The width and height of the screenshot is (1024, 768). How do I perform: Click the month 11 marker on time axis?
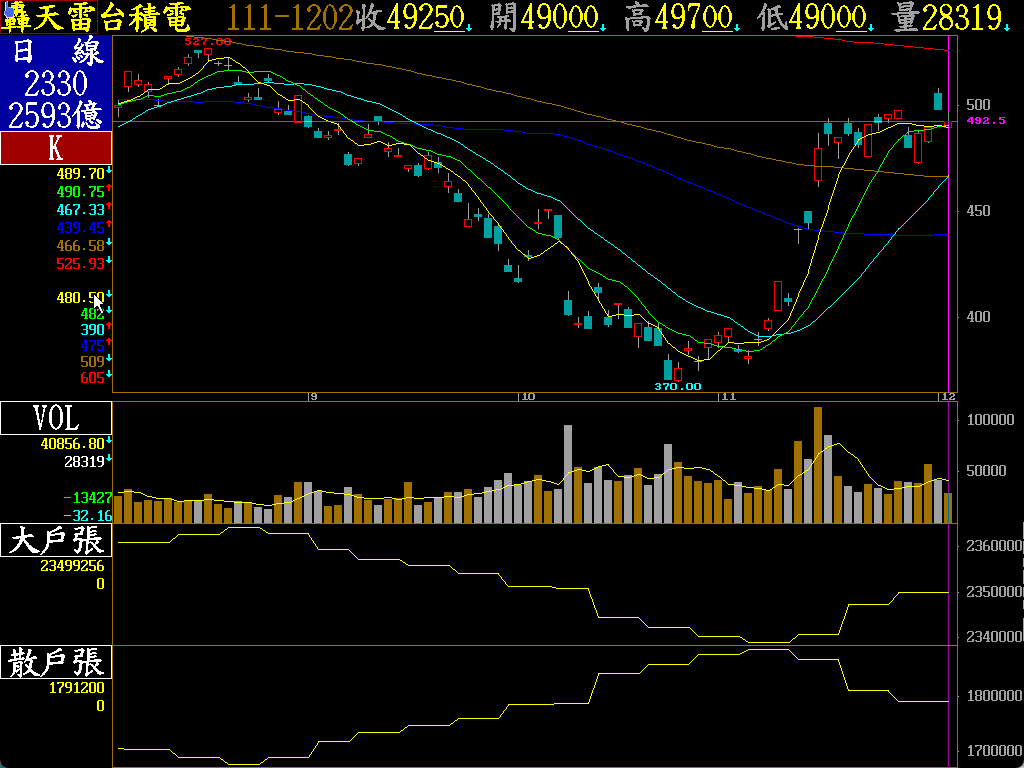[727, 397]
